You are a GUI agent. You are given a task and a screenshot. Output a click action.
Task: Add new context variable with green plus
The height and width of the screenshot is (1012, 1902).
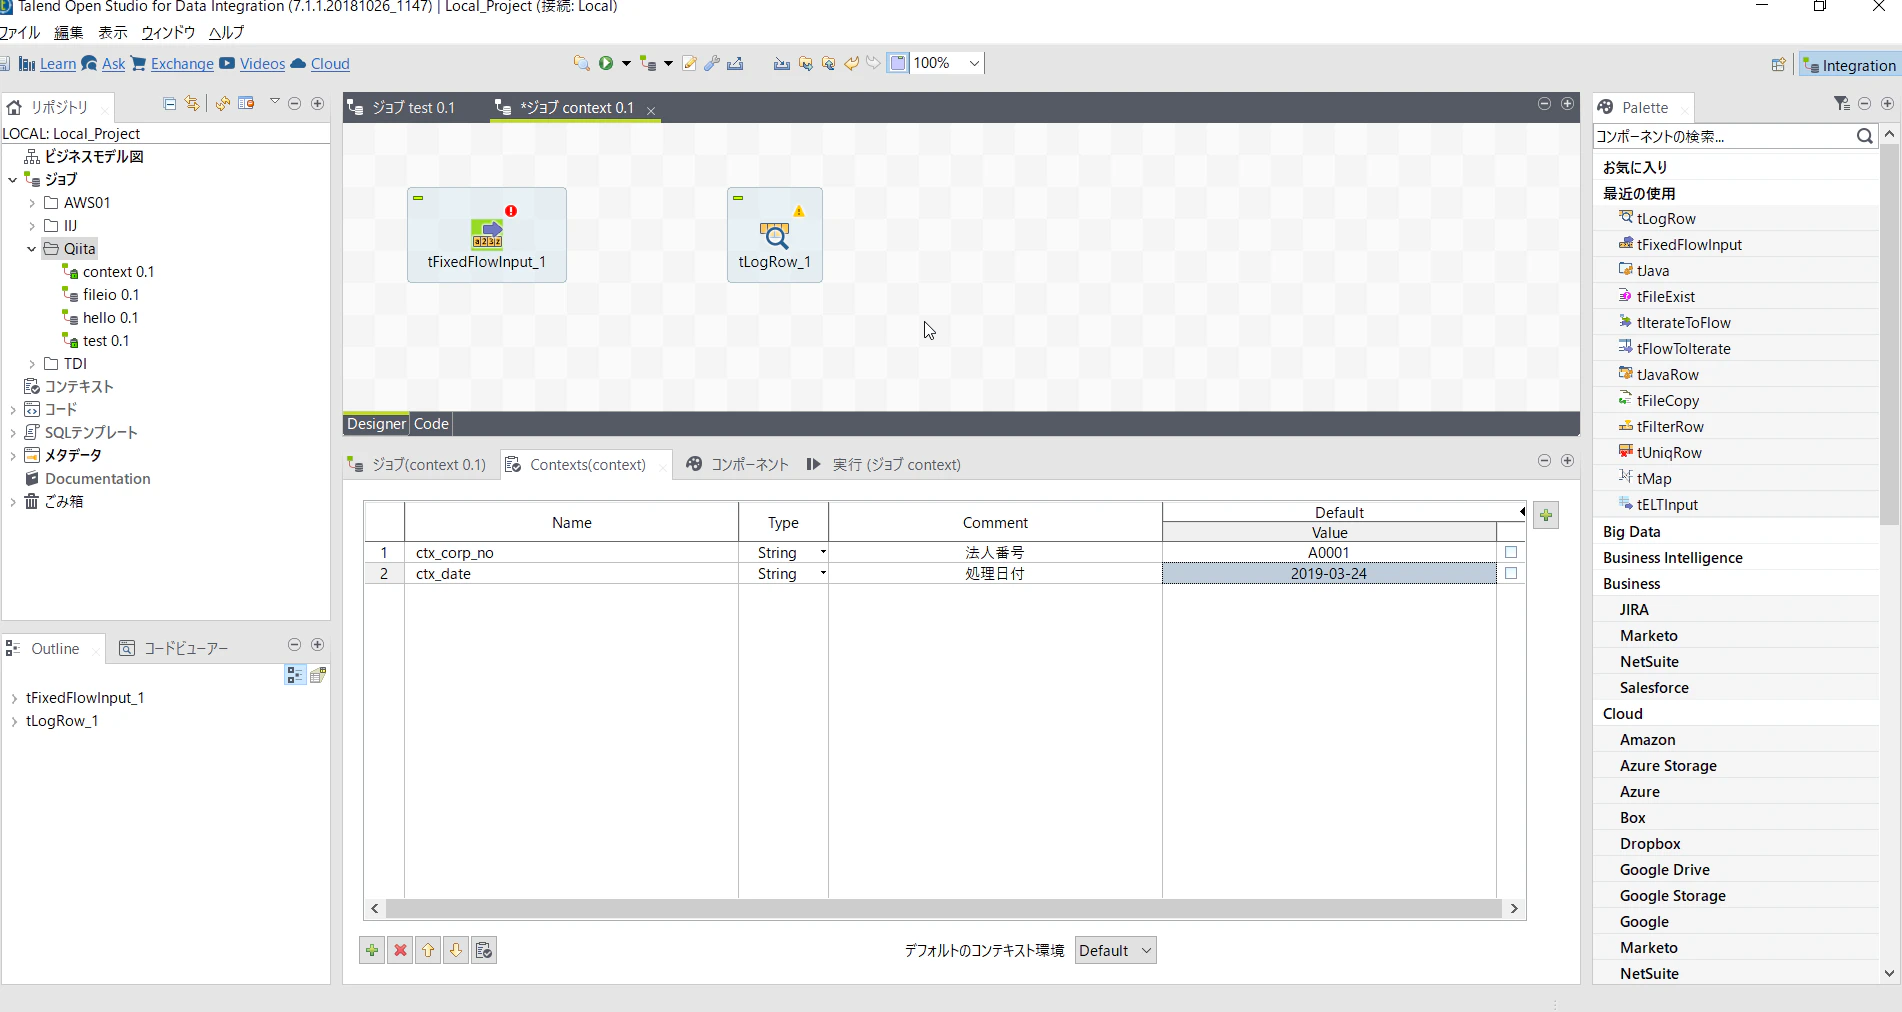coord(372,950)
